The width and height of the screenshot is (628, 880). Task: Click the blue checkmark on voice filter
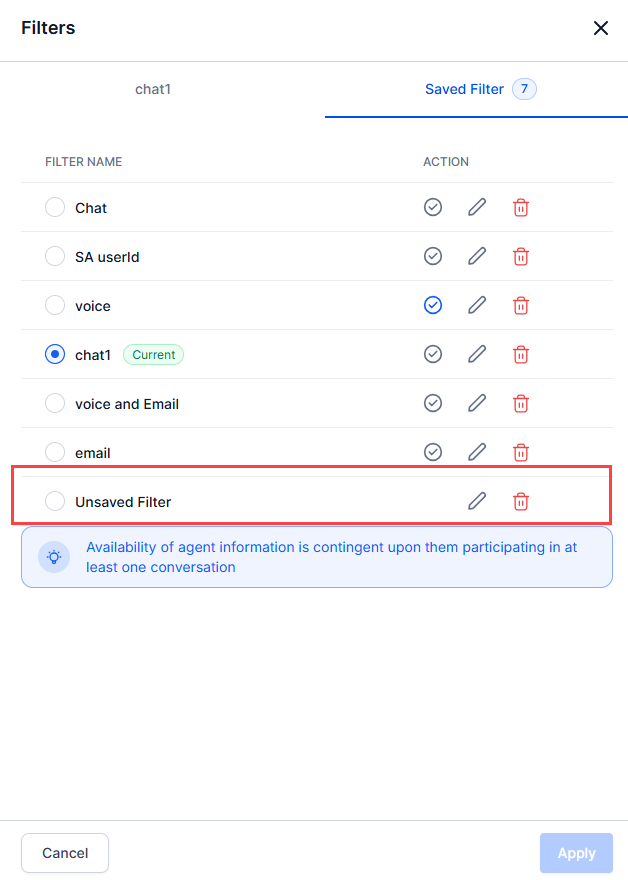pyautogui.click(x=433, y=305)
